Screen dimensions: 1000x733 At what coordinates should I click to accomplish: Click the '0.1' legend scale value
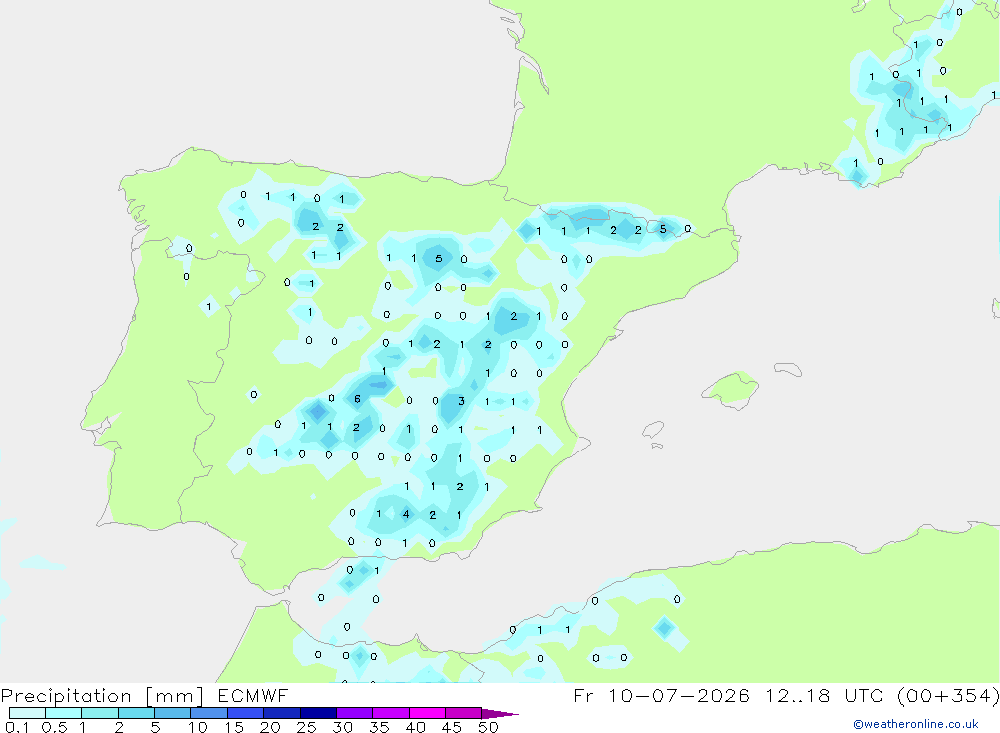[17, 727]
